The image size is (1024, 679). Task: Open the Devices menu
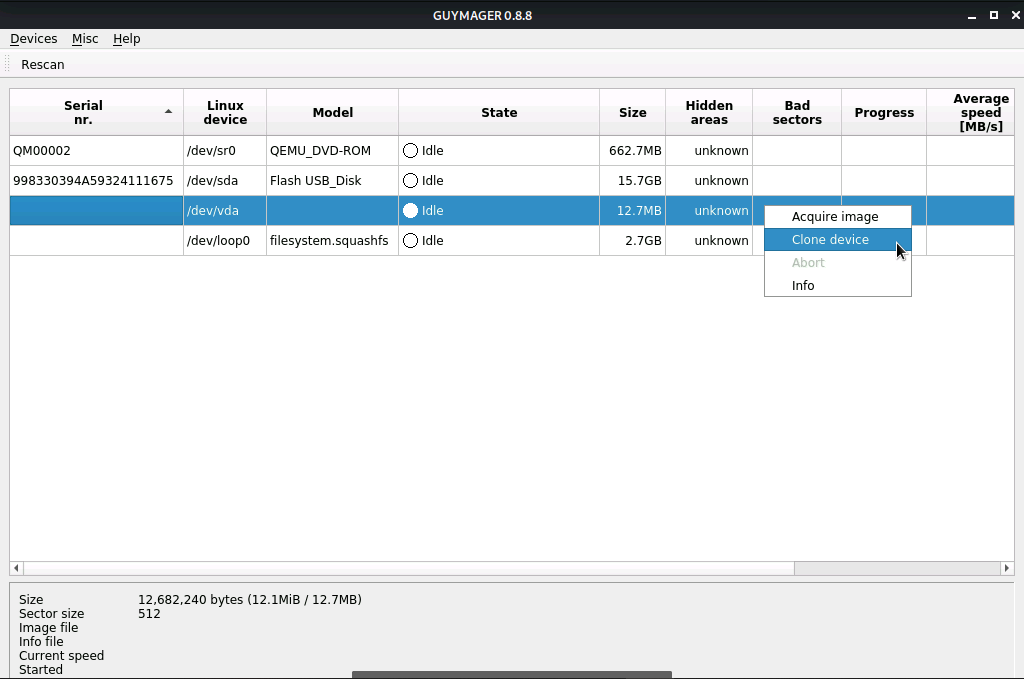coord(33,39)
